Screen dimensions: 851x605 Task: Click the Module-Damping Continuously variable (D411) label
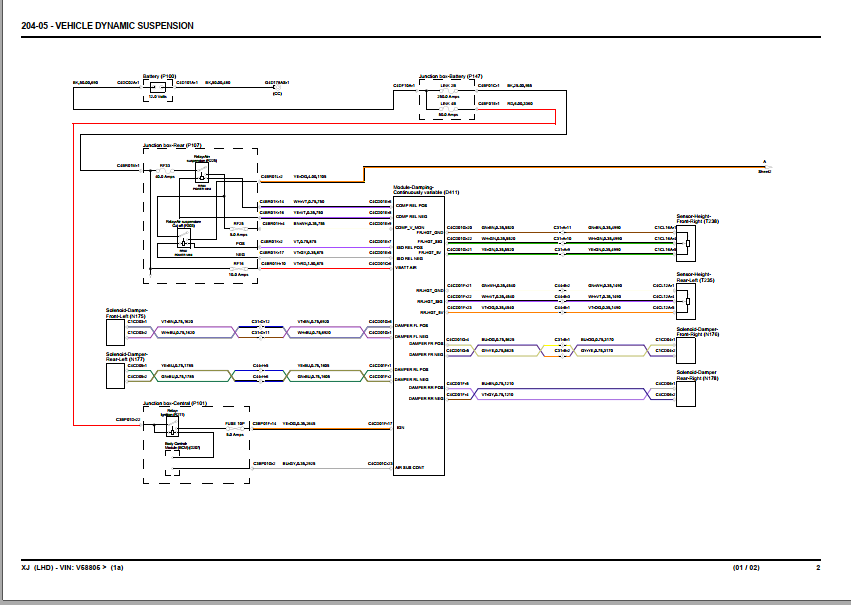(x=426, y=189)
